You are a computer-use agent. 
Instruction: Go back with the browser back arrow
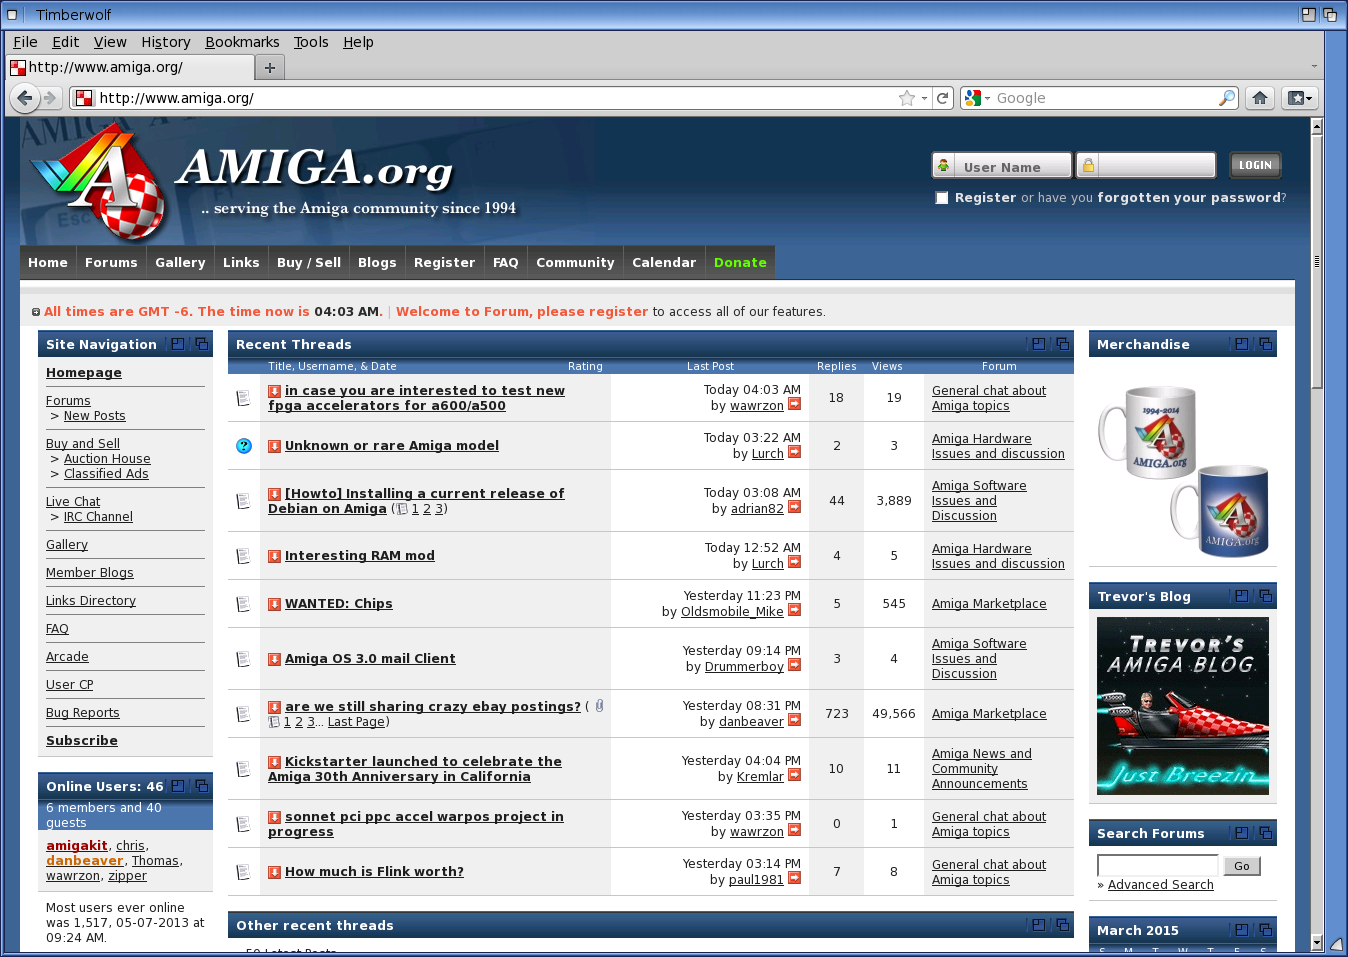click(25, 98)
